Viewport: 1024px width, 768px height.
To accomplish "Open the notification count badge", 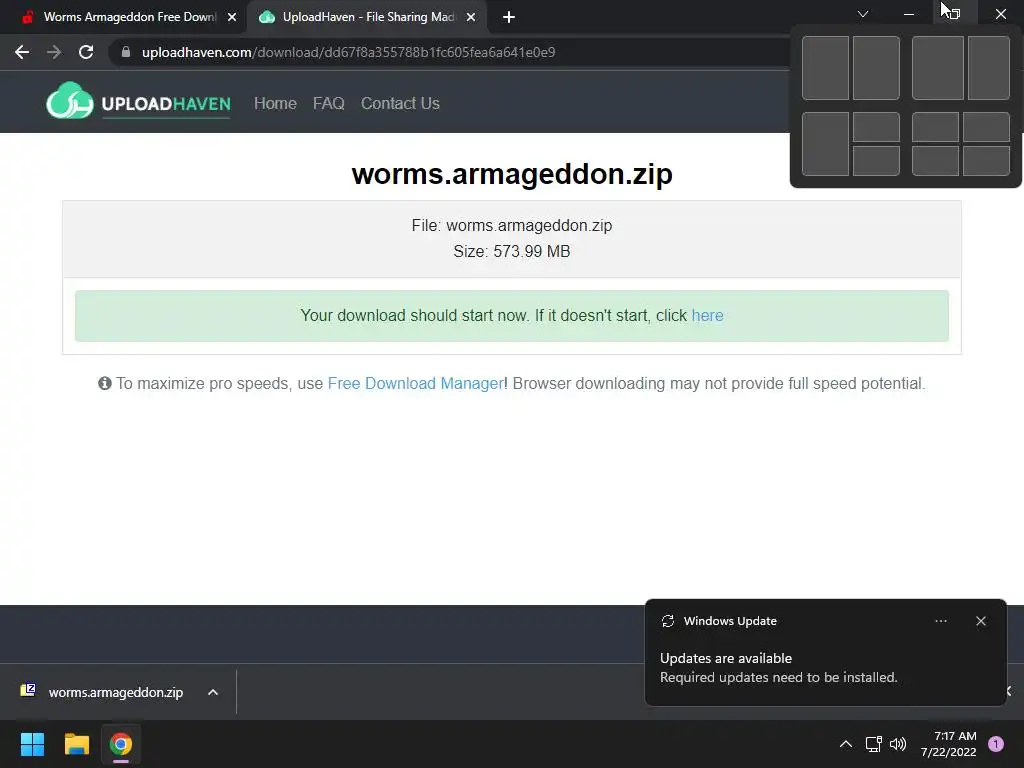I will (x=996, y=744).
